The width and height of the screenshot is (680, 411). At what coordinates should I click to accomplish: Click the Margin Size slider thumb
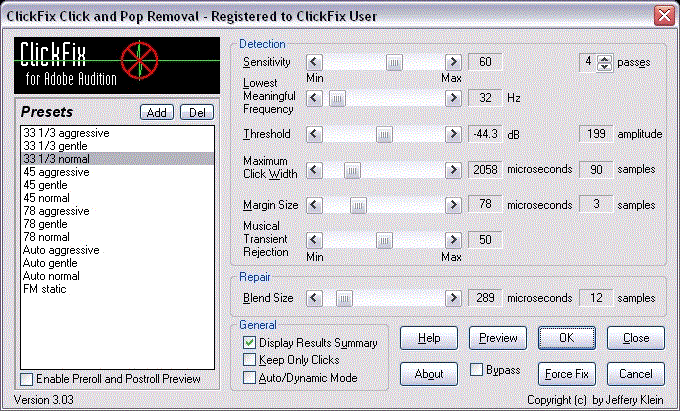pos(358,205)
